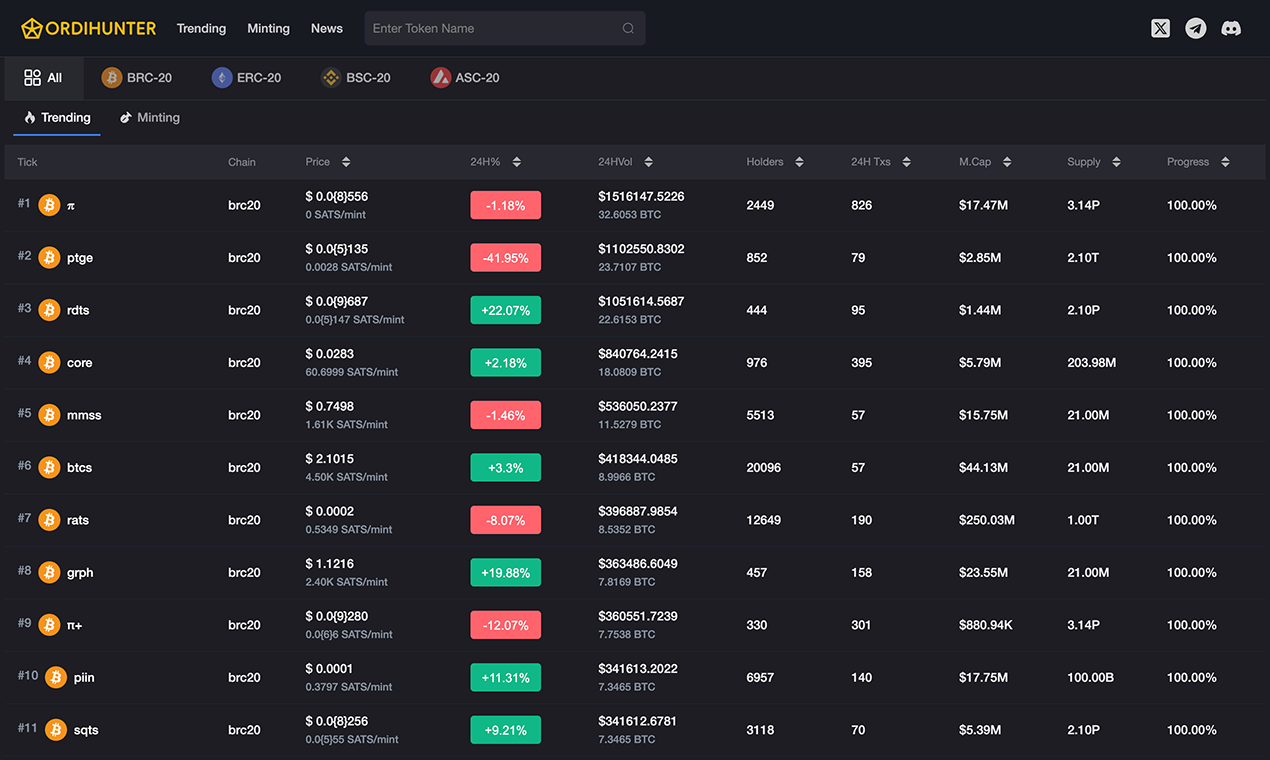Open the Telegram social link
The image size is (1270, 760).
coord(1196,28)
